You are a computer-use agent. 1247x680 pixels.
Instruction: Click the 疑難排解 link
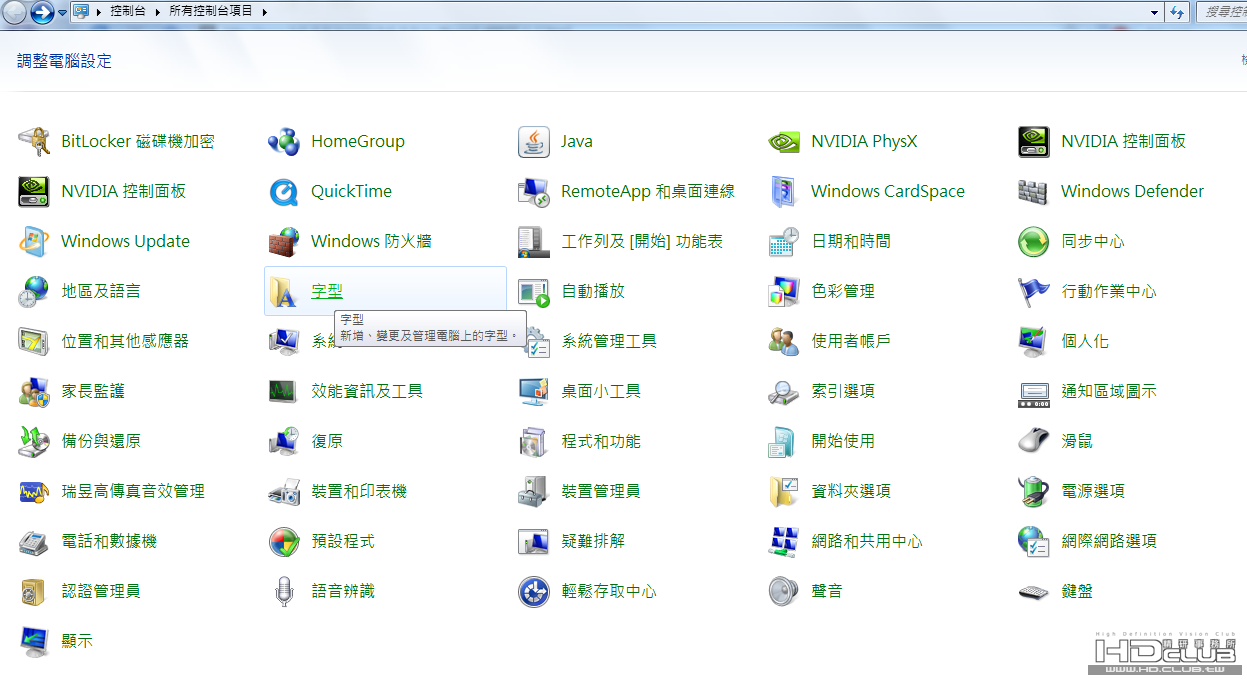coord(593,542)
